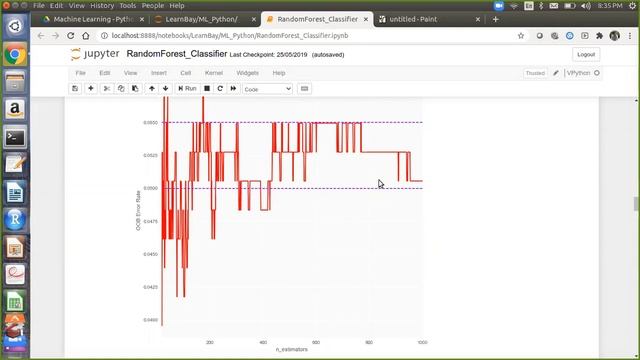Open the spreadsheet app in dock
The image size is (640, 360).
15,302
